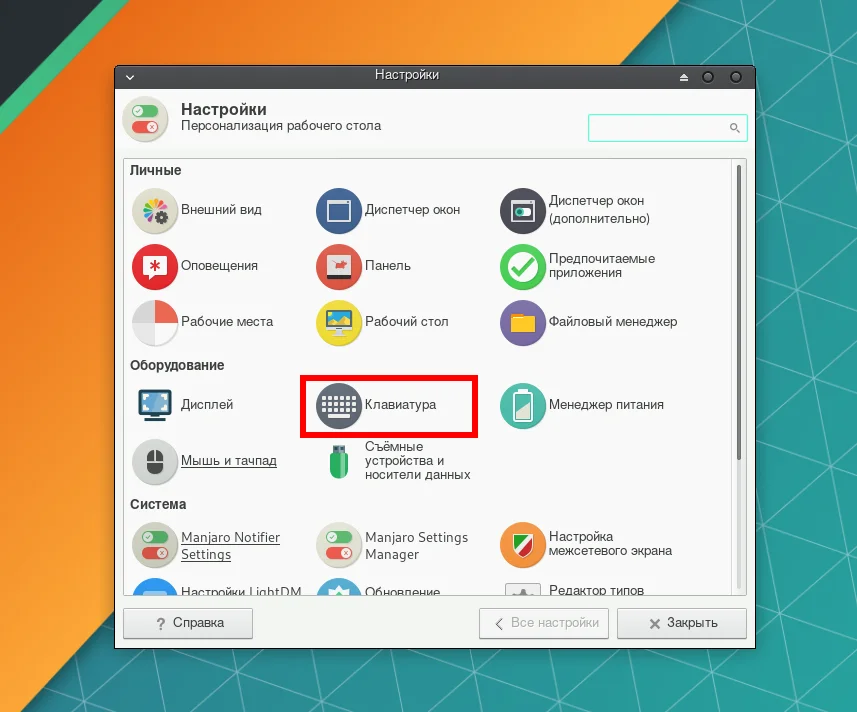Open the Менеджер питания battery icon

(x=523, y=405)
